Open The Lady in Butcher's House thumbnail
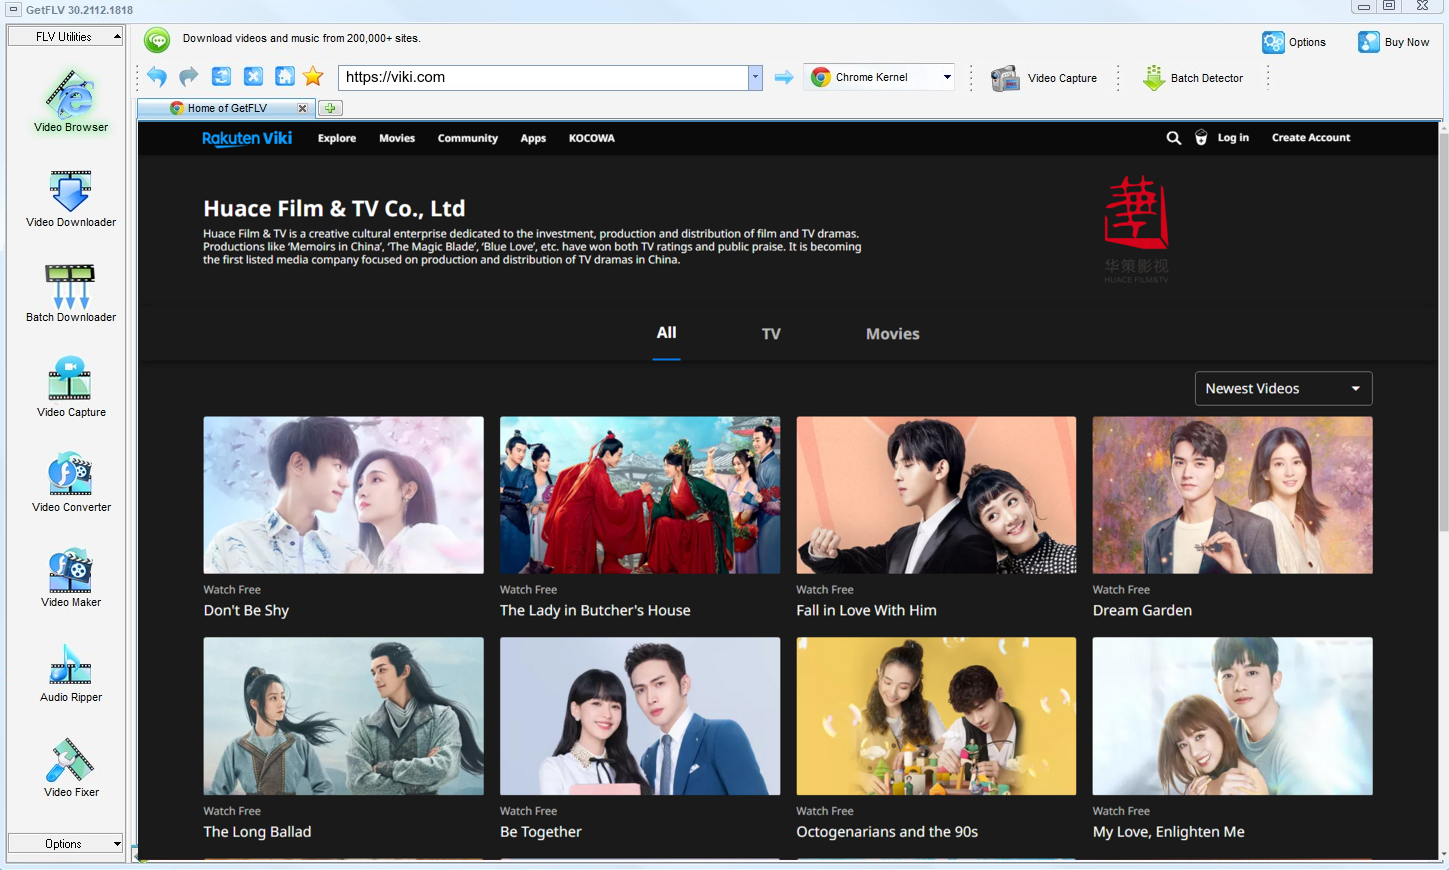 [x=640, y=495]
